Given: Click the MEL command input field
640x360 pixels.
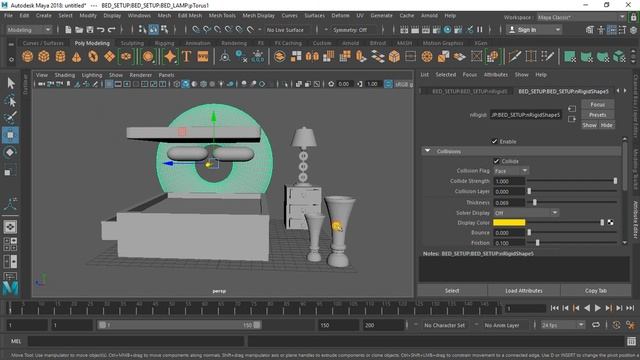Looking at the screenshot, I should 136,341.
